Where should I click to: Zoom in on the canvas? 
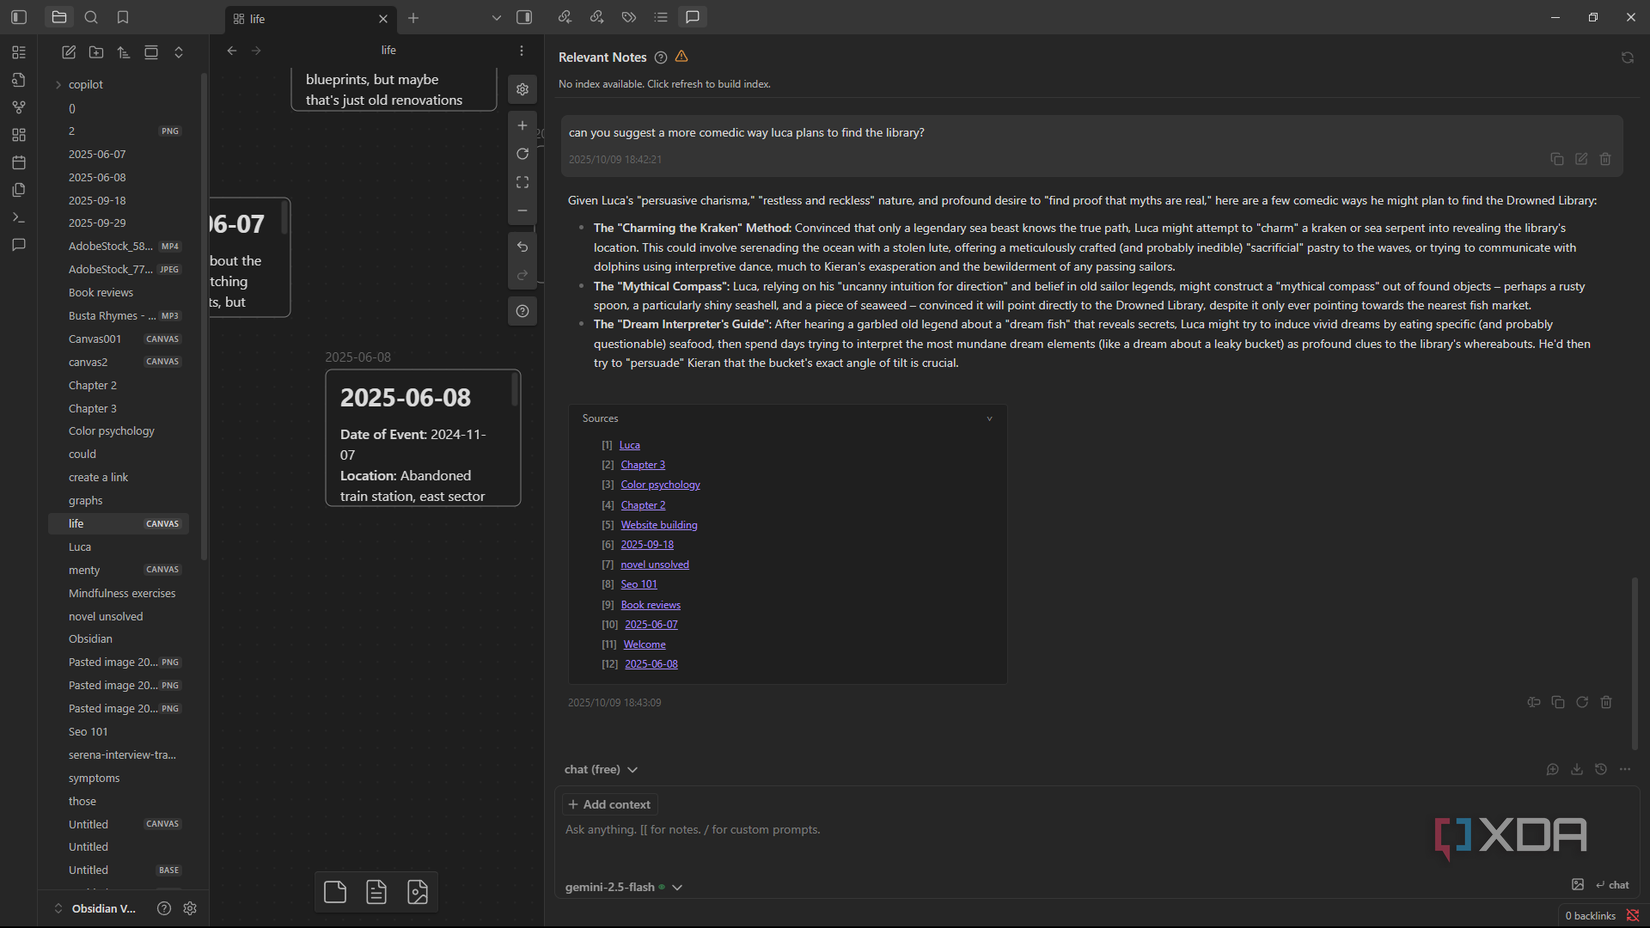tap(522, 125)
